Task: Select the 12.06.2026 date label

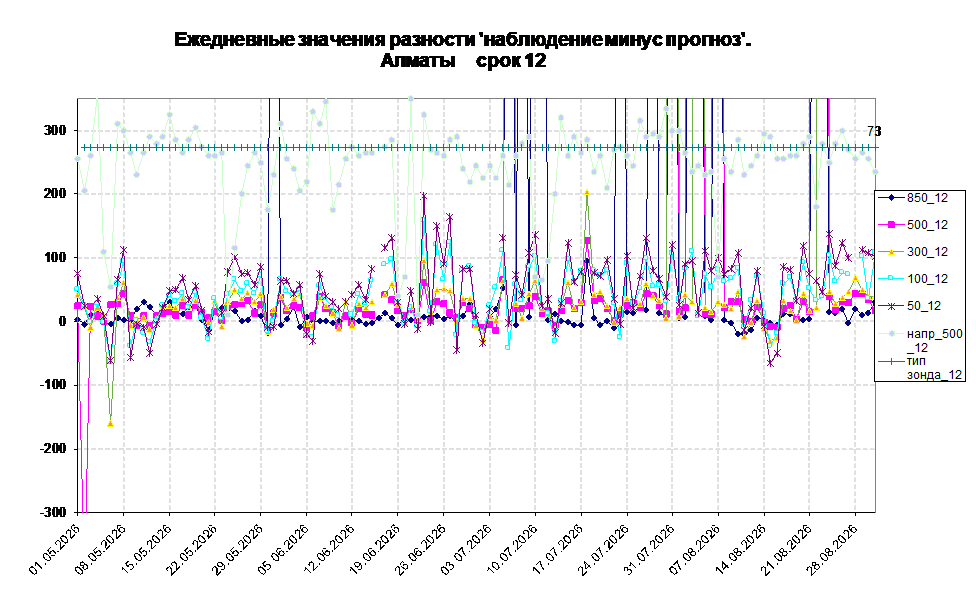Action: pos(330,549)
